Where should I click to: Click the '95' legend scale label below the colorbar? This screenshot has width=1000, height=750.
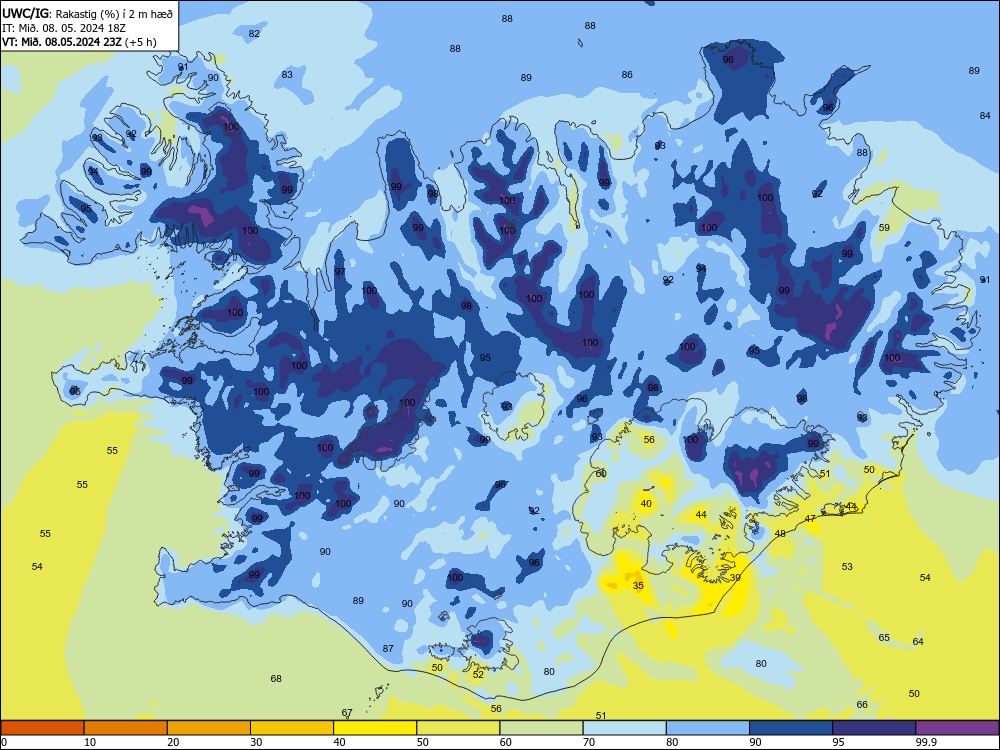838,742
